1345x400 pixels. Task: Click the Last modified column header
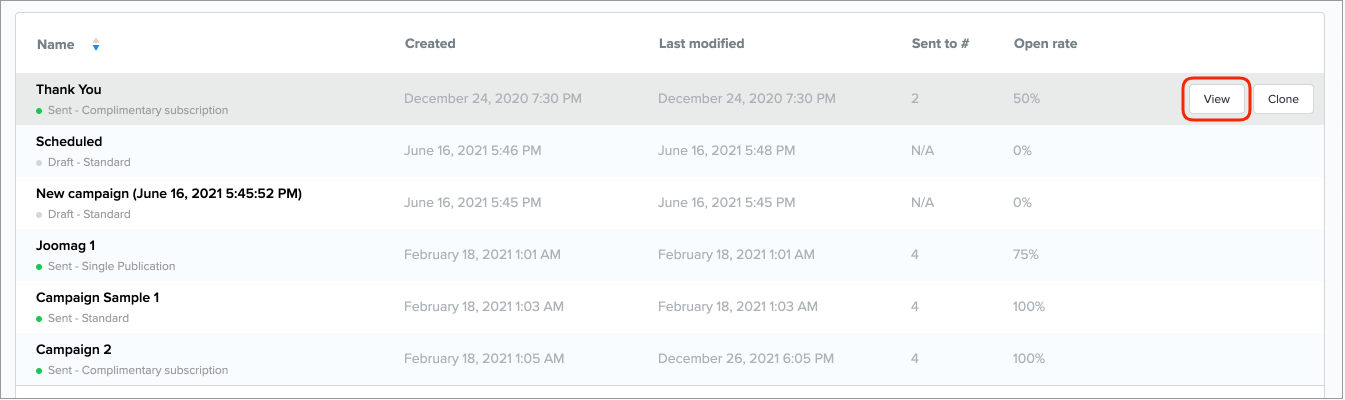701,44
